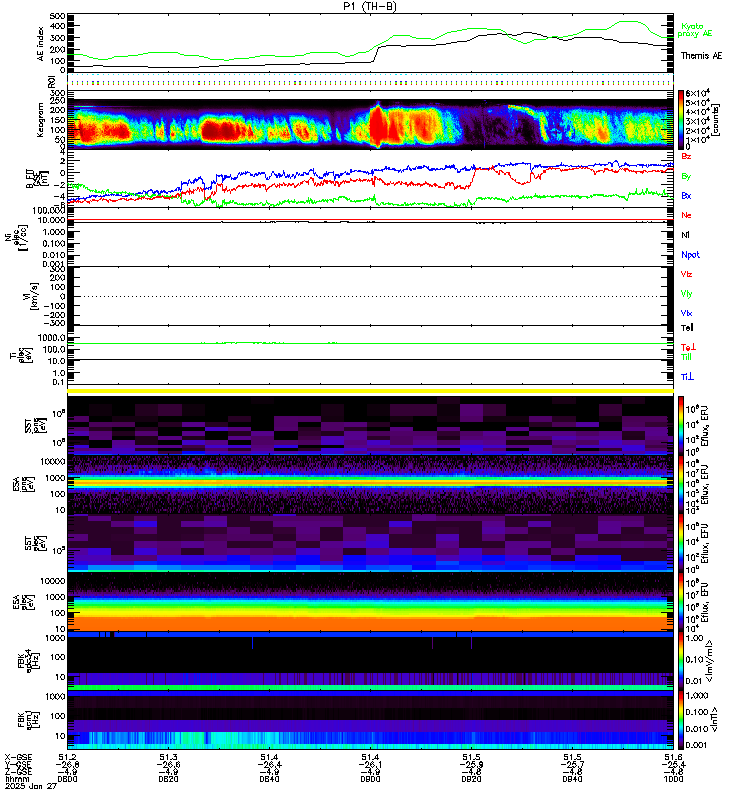The width and height of the screenshot is (750, 800).
Task: Click the 0920 time tick label
Action: click(x=471, y=779)
